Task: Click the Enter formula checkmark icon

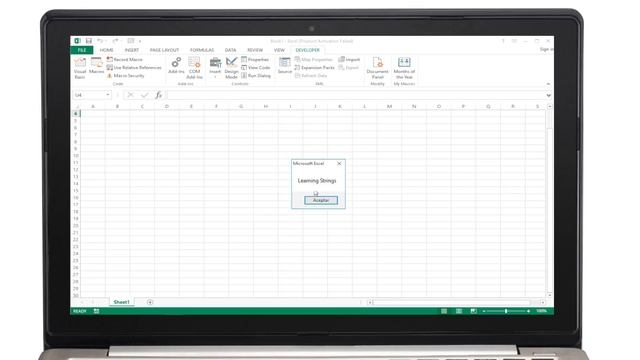Action: coord(144,95)
